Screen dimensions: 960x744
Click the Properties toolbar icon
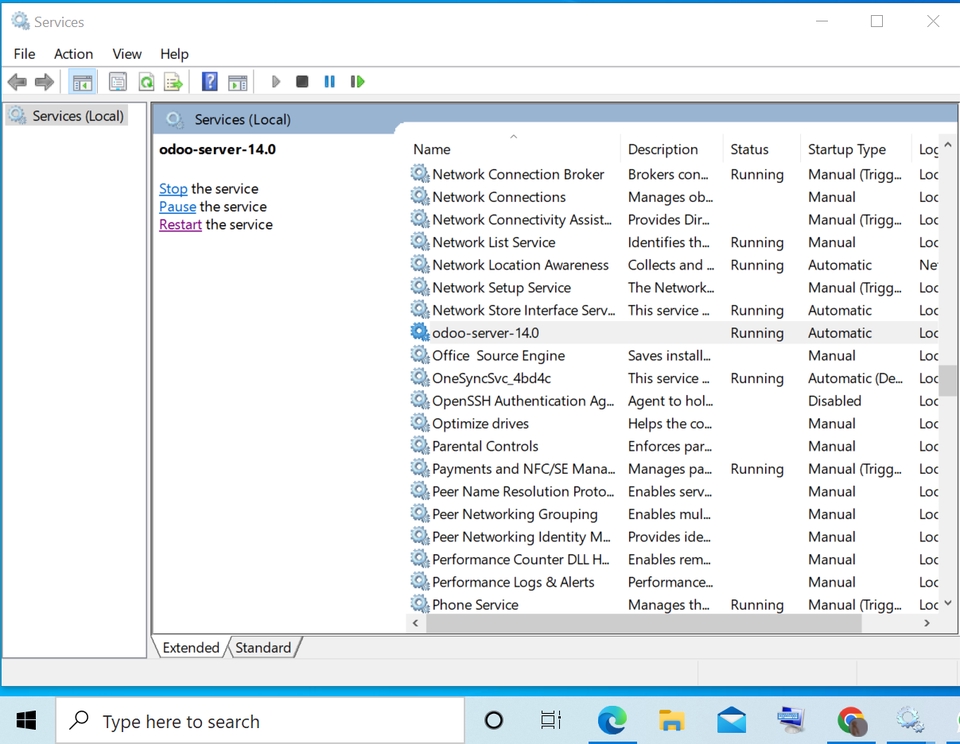(x=118, y=82)
